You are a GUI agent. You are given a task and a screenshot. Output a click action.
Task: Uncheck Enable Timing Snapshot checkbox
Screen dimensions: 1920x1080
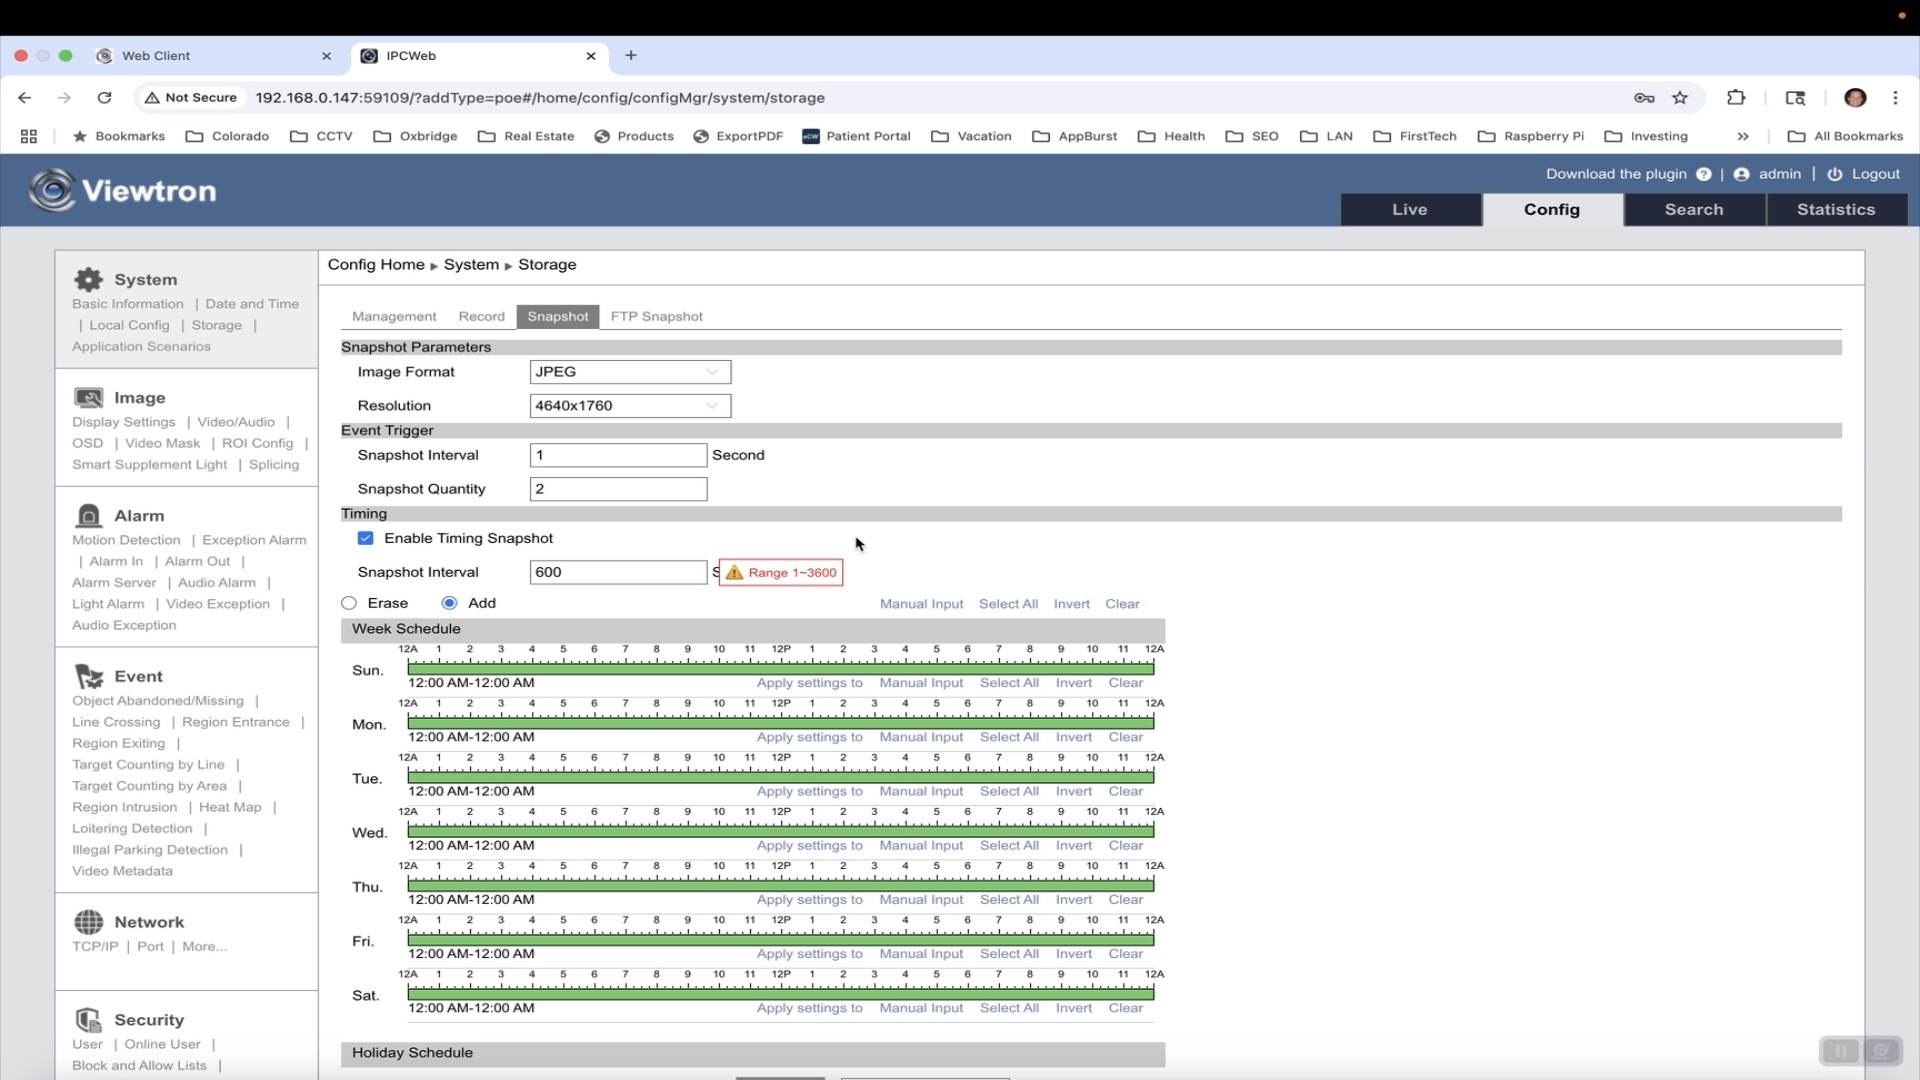tap(366, 538)
